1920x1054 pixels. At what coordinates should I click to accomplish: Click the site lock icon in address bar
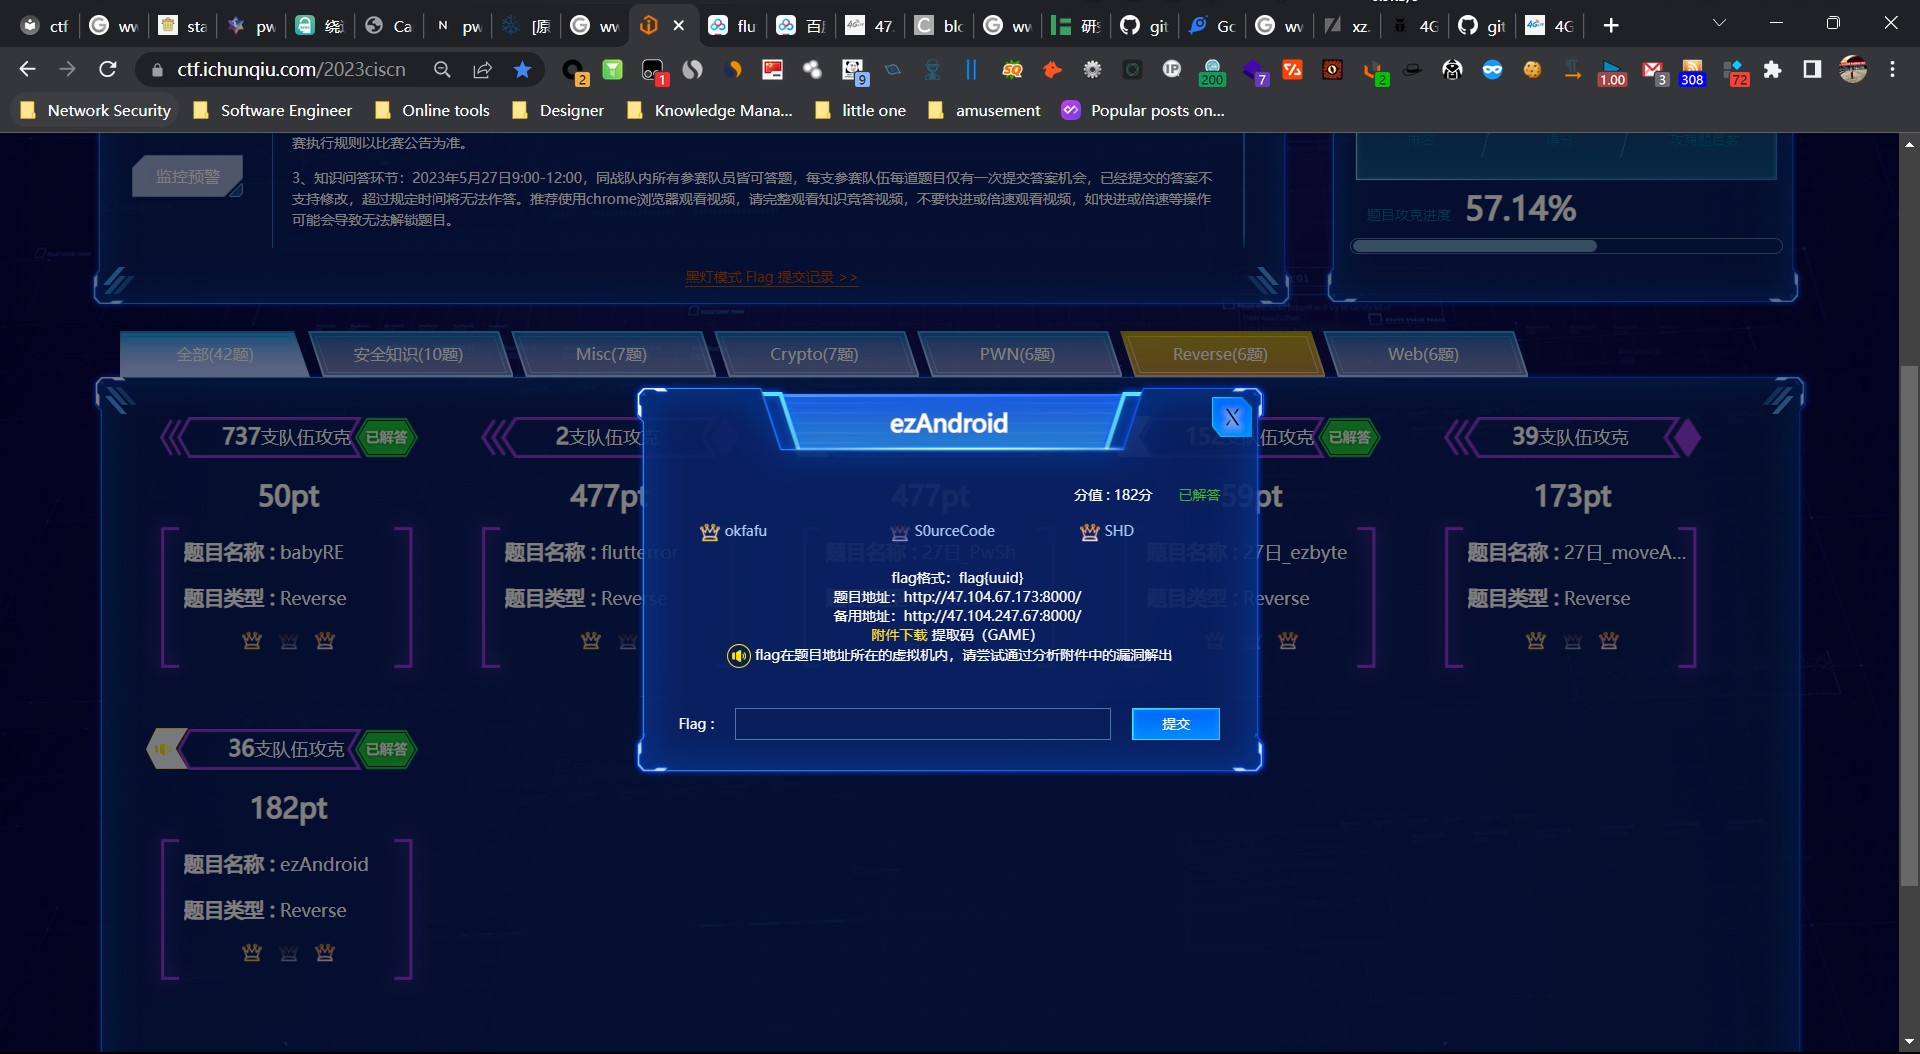point(157,70)
